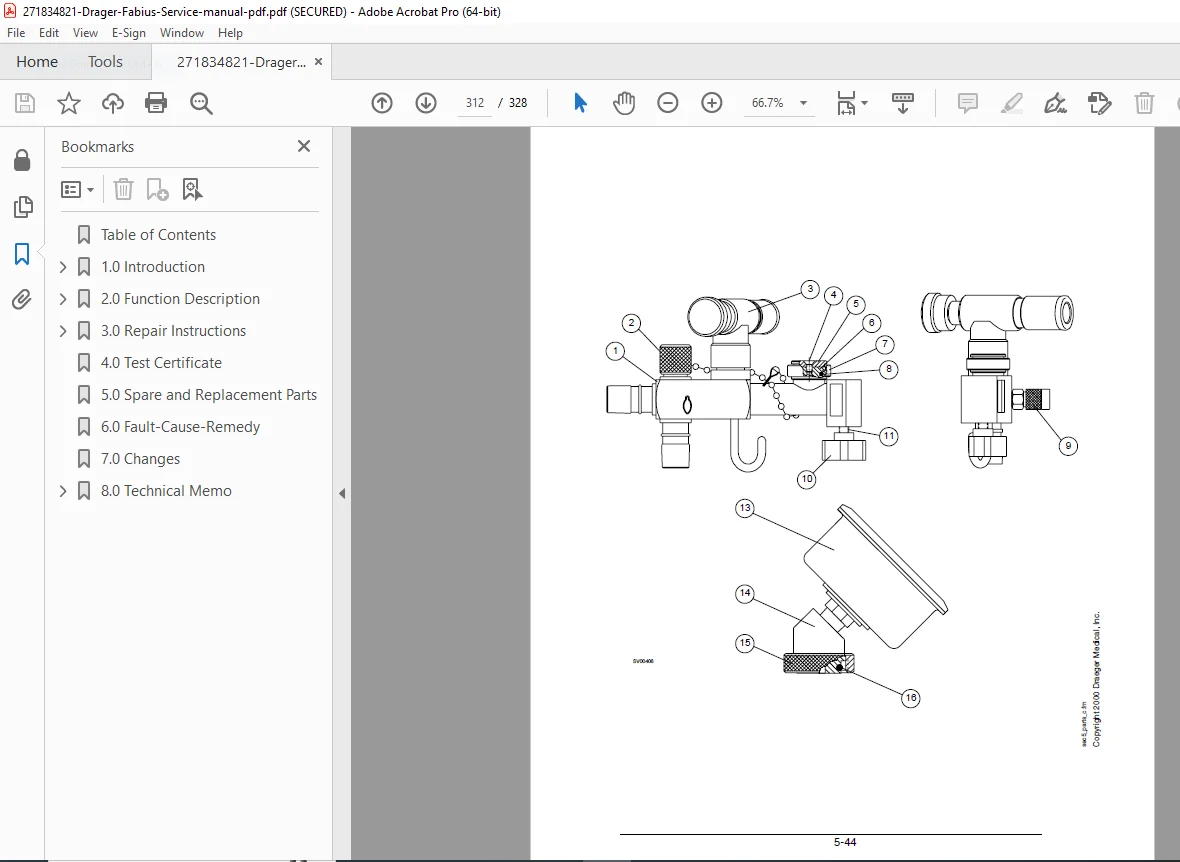Click the 66.7% zoom value field
The image size is (1180, 862).
[x=768, y=103]
